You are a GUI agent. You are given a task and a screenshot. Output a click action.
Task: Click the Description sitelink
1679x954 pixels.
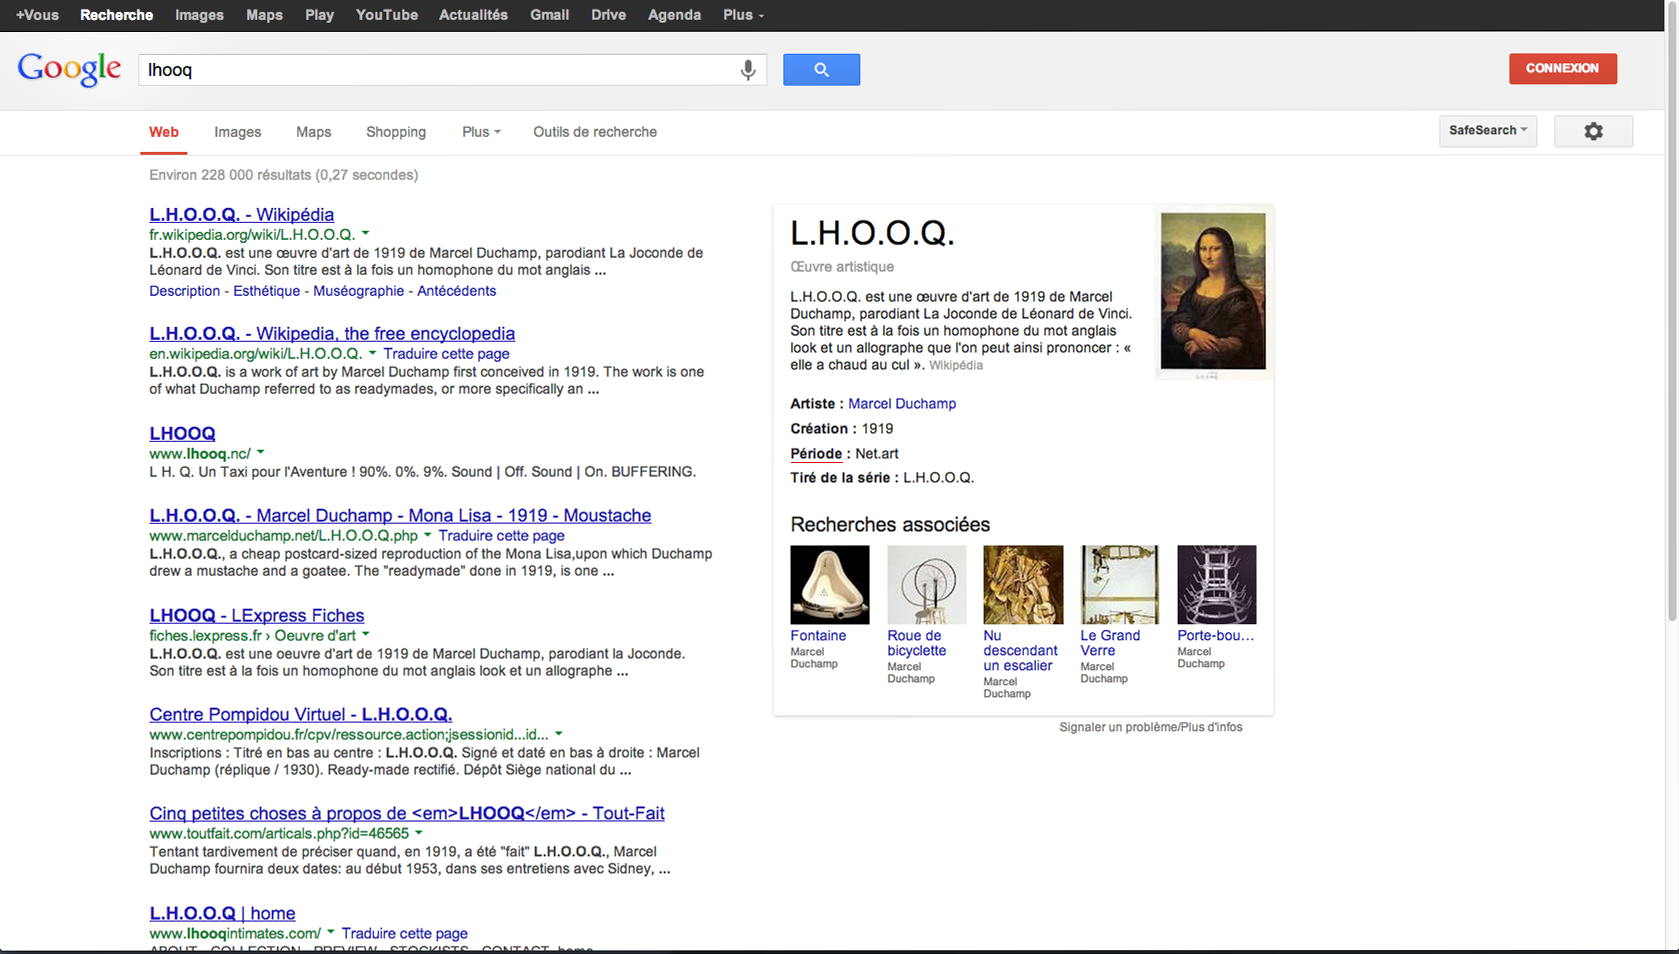point(184,291)
